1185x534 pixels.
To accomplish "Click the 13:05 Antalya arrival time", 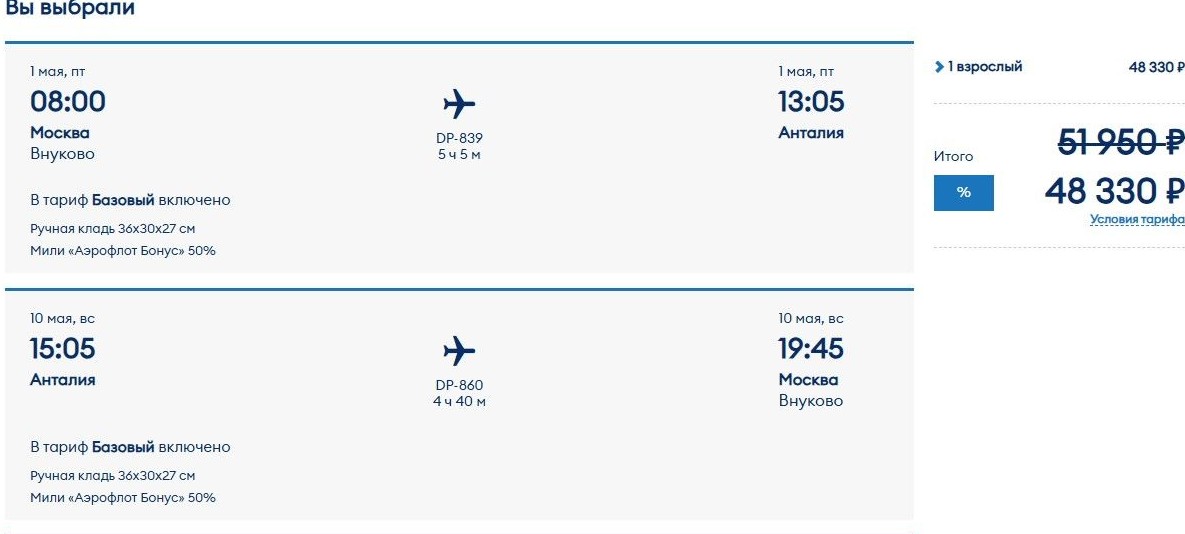I will tap(811, 102).
